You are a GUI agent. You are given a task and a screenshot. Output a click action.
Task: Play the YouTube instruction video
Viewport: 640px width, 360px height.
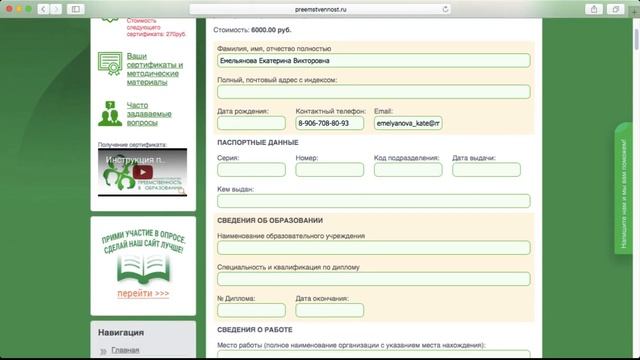click(142, 172)
